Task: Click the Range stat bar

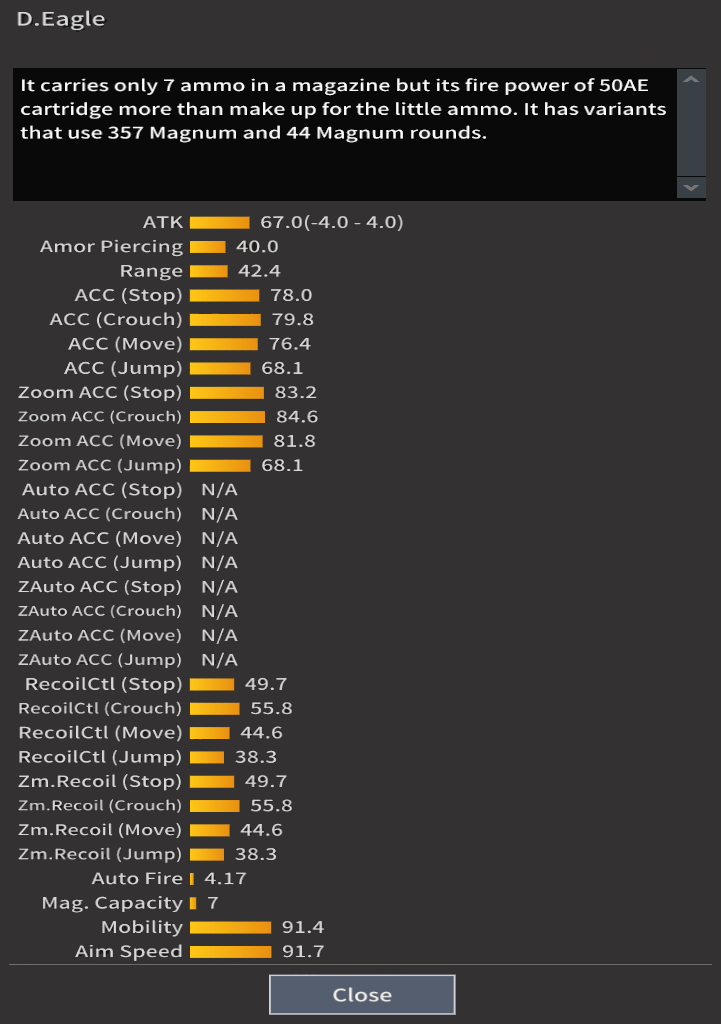Action: click(x=209, y=271)
